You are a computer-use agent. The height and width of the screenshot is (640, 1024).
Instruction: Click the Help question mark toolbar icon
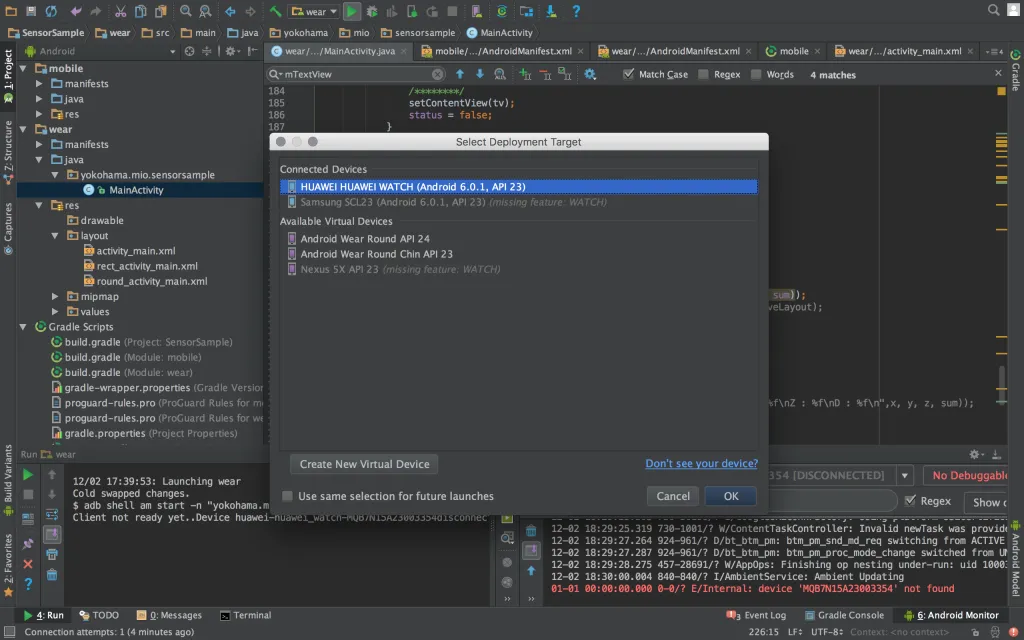click(576, 11)
